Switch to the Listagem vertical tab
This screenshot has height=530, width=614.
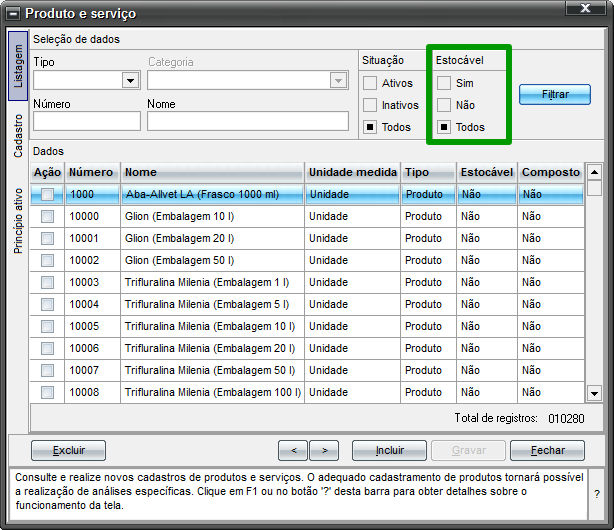click(x=18, y=66)
